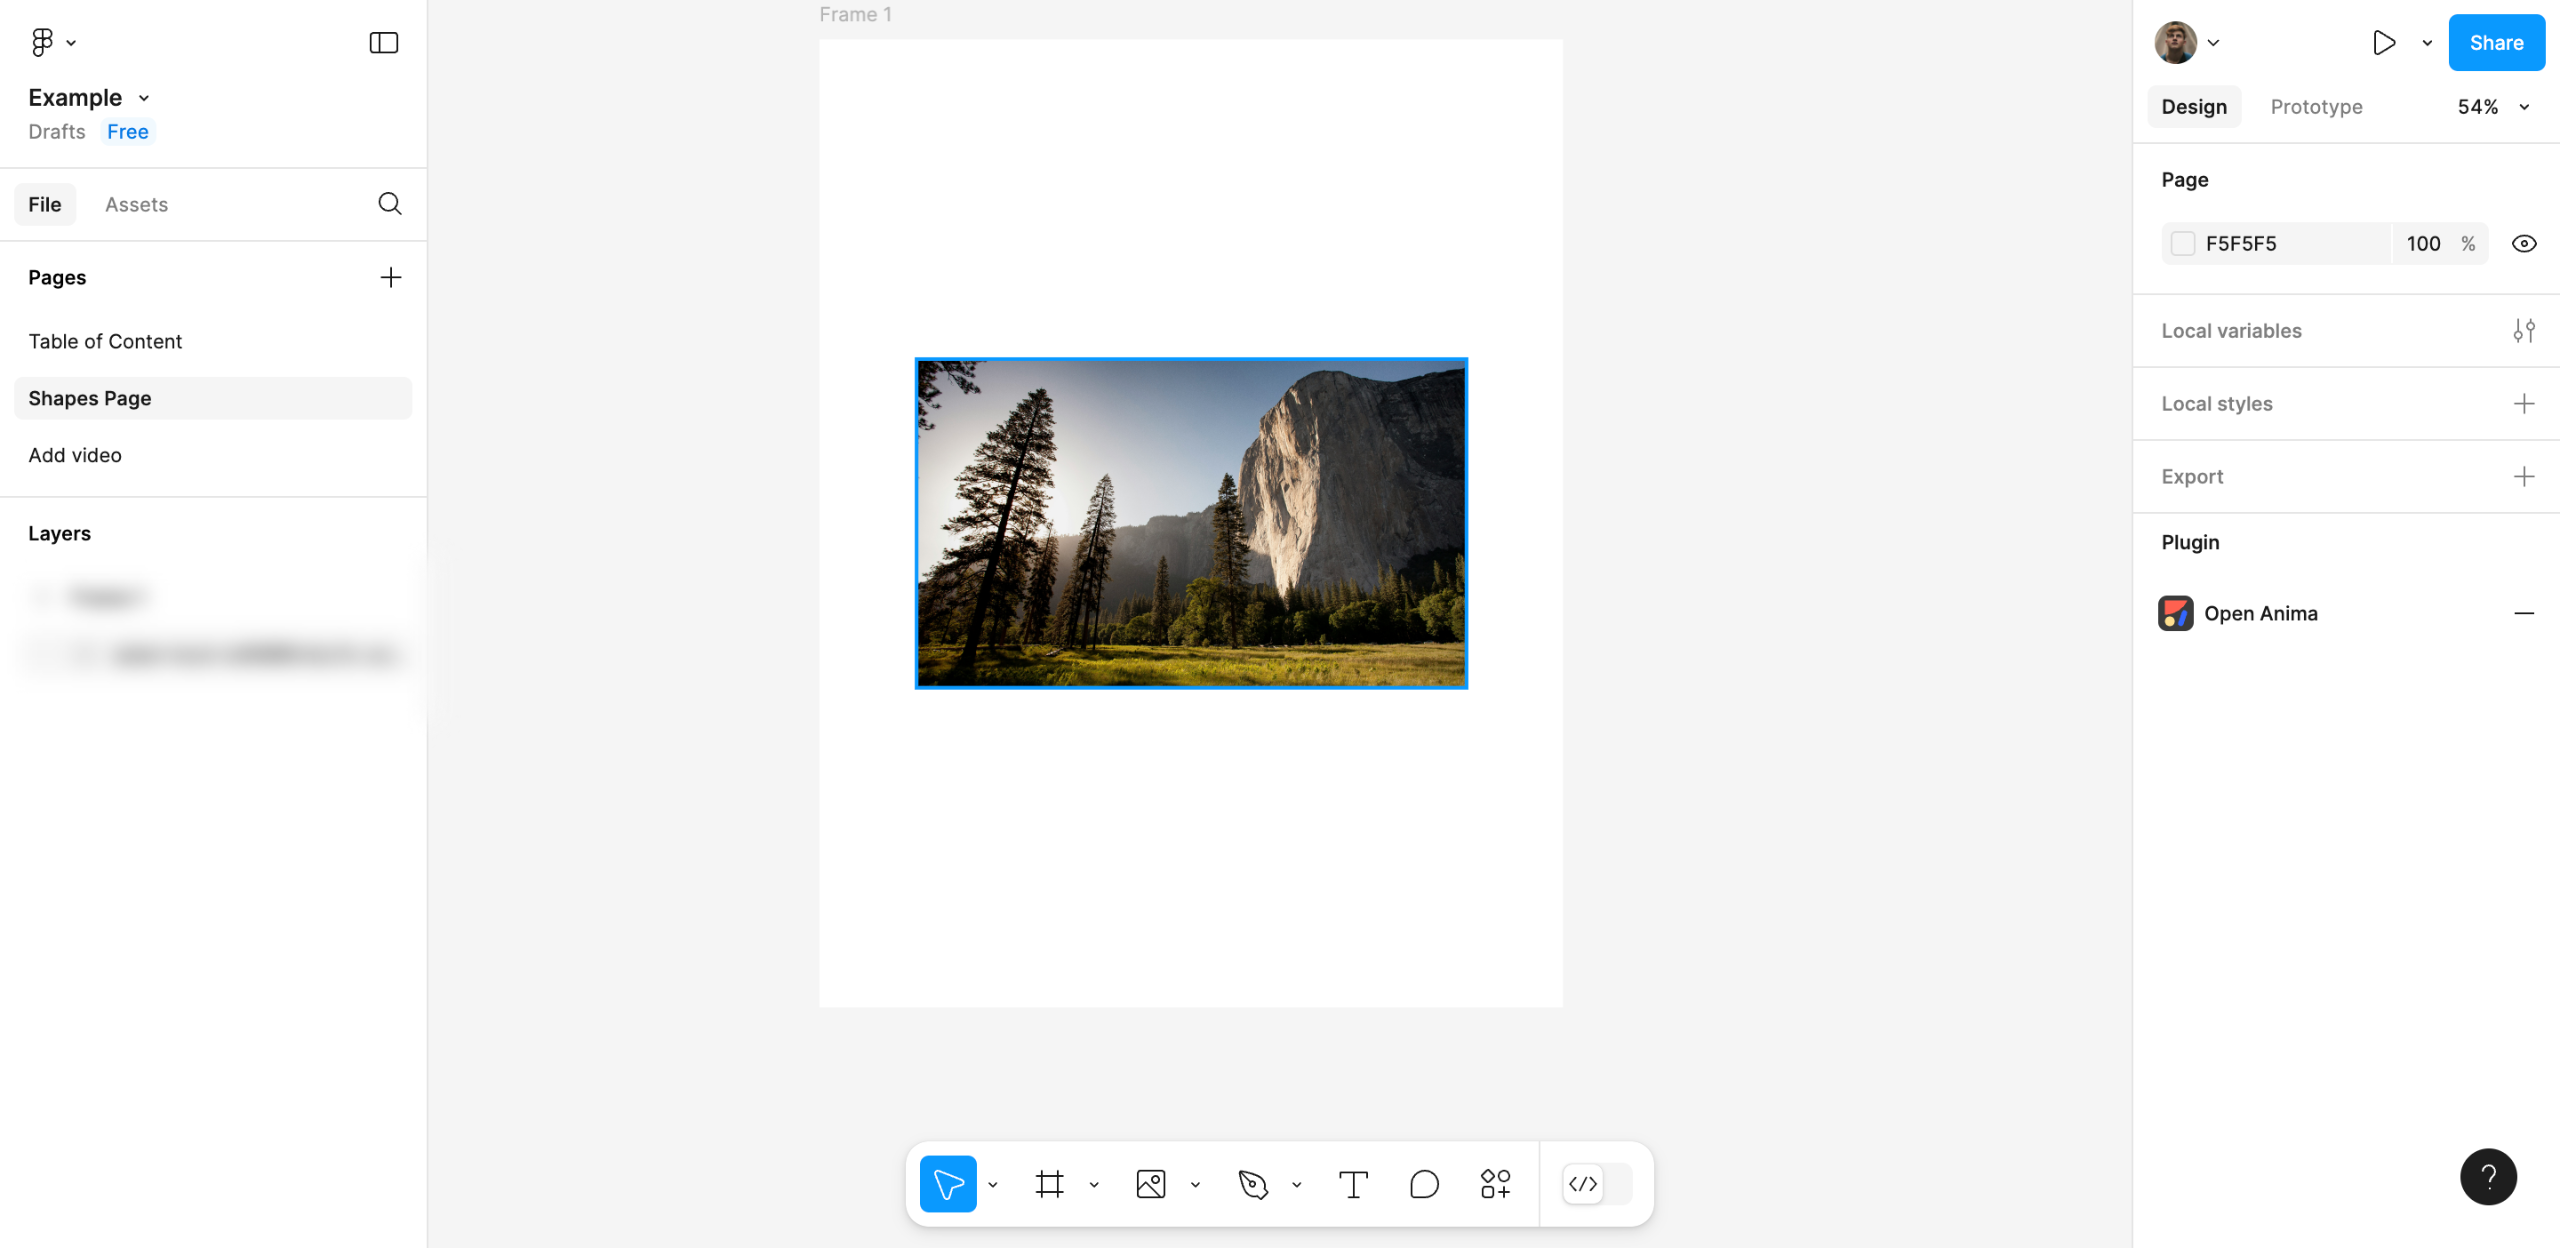Image resolution: width=2560 pixels, height=1248 pixels.
Task: Toggle page background visibility eye
Action: (x=2524, y=244)
